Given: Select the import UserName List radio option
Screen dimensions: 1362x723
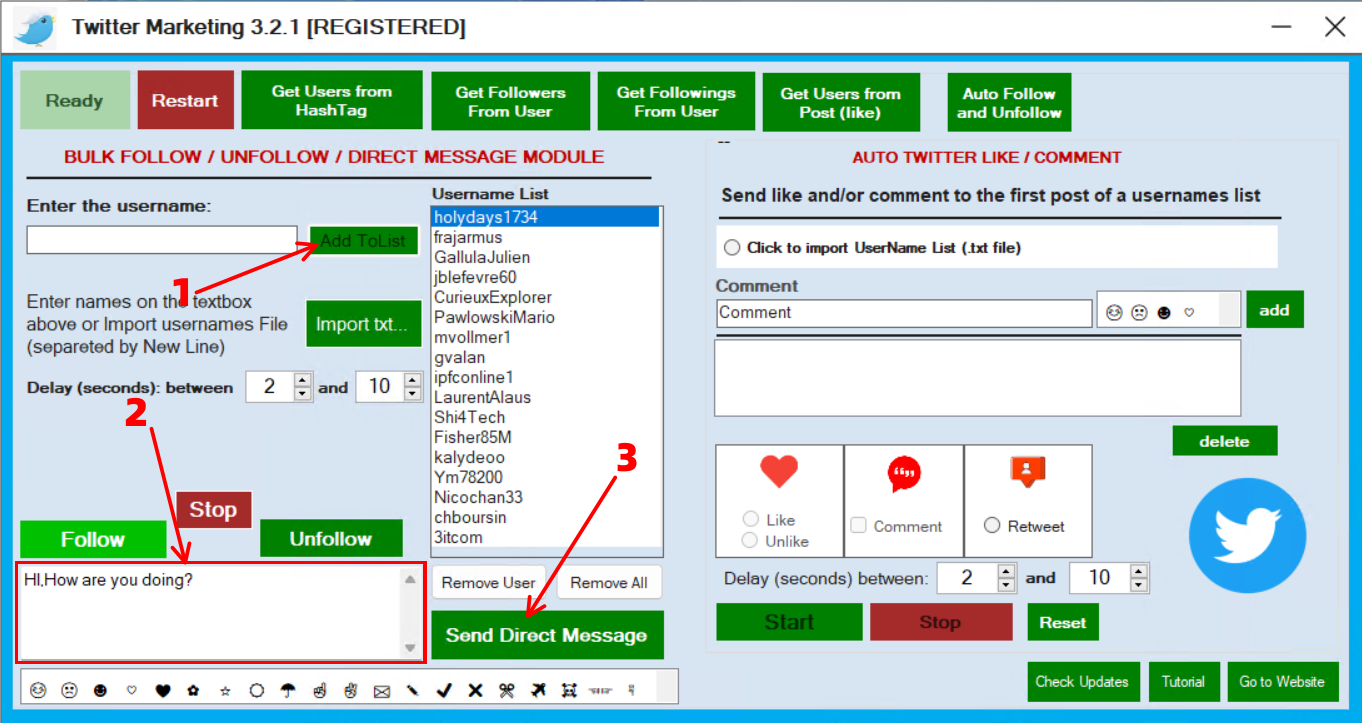Looking at the screenshot, I should [x=732, y=247].
